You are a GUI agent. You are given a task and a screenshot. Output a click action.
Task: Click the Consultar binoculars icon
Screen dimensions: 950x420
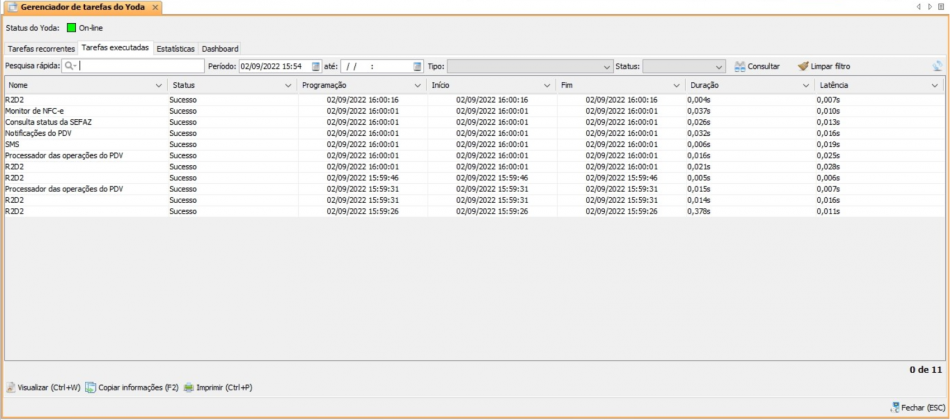point(740,66)
